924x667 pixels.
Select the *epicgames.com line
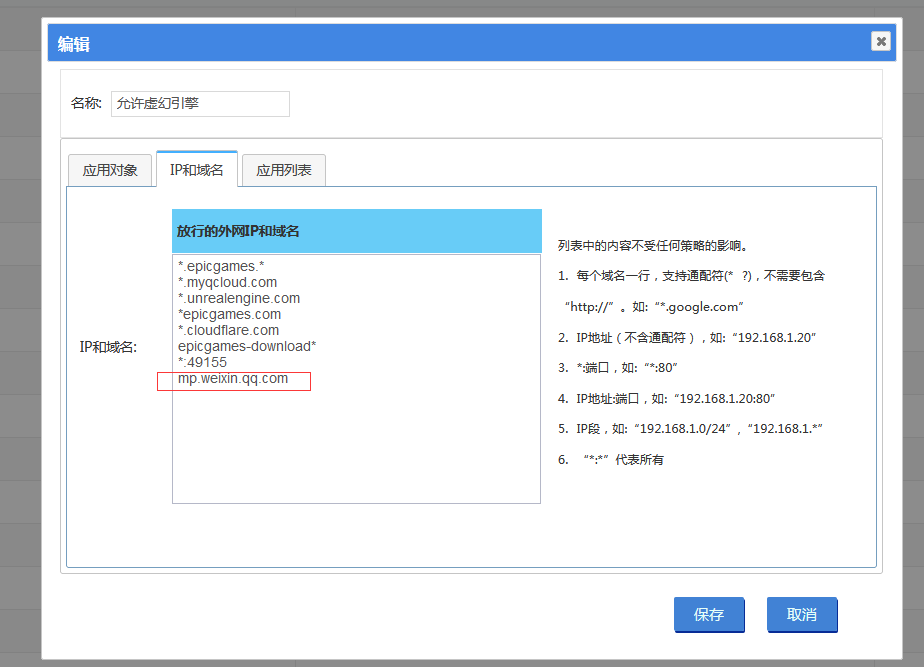(229, 314)
